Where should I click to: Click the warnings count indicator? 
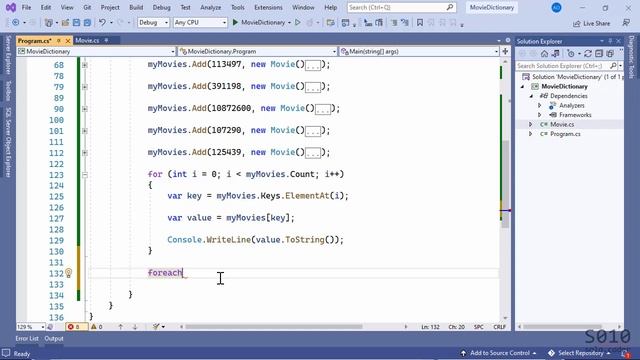click(x=97, y=327)
